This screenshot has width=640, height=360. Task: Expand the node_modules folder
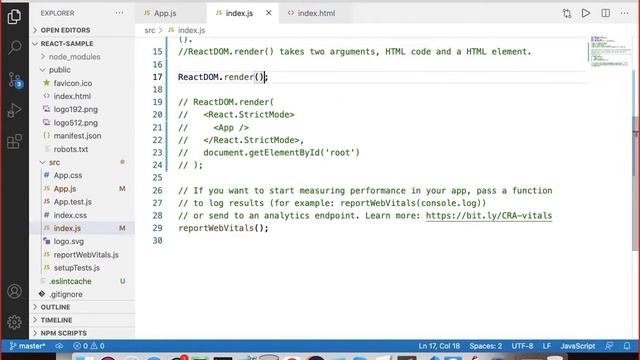click(x=82, y=57)
